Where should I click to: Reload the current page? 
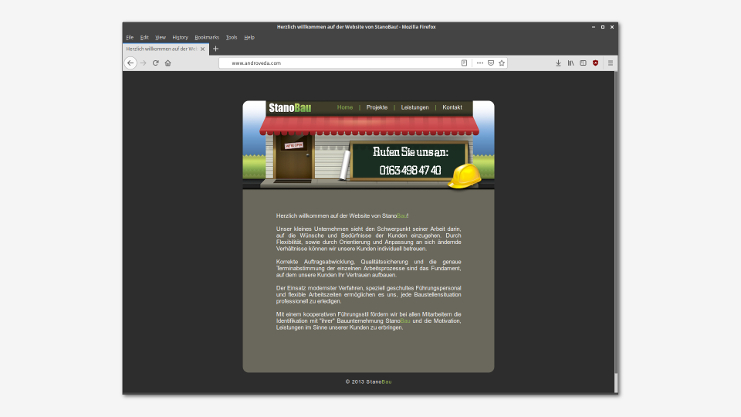(x=155, y=63)
